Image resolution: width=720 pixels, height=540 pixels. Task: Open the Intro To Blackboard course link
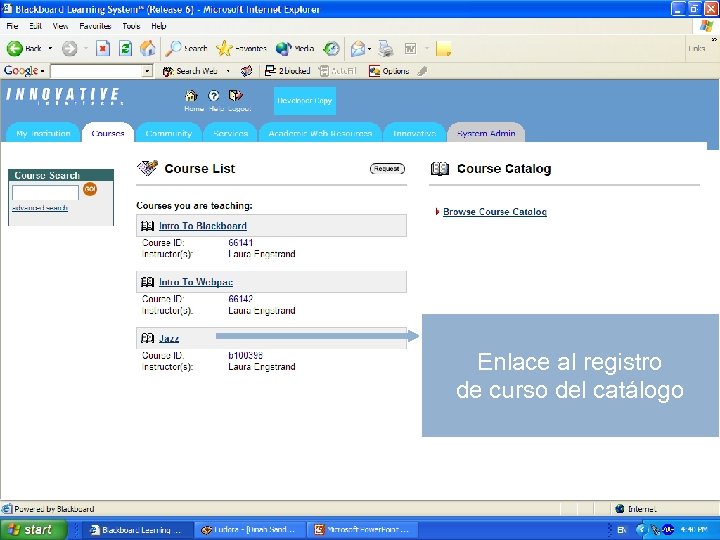(x=203, y=225)
